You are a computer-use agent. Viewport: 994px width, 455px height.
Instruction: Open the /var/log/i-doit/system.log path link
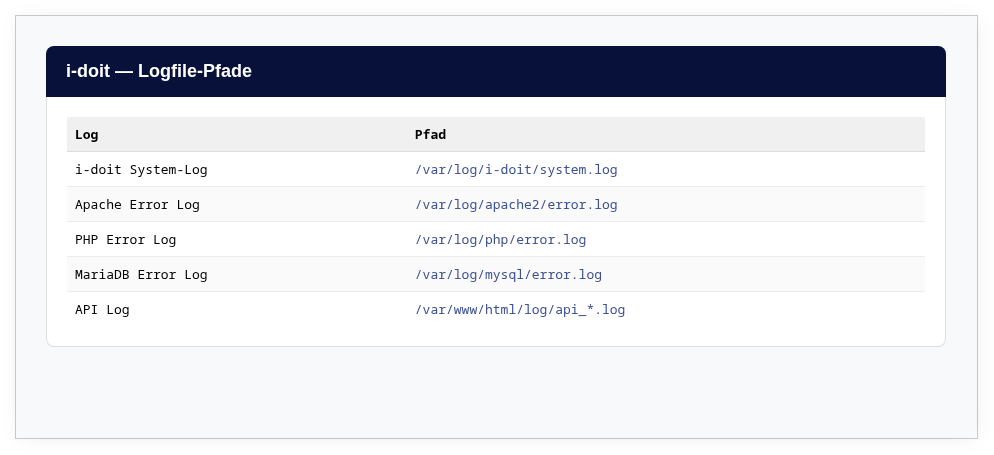tap(516, 170)
